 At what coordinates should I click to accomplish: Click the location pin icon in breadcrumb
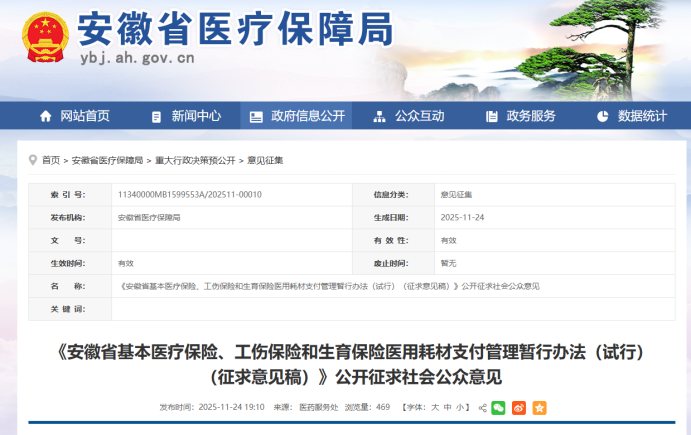(x=33, y=160)
